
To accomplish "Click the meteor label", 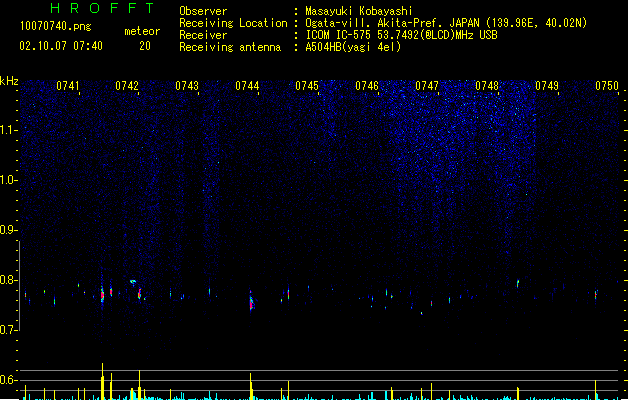I will [x=142, y=31].
